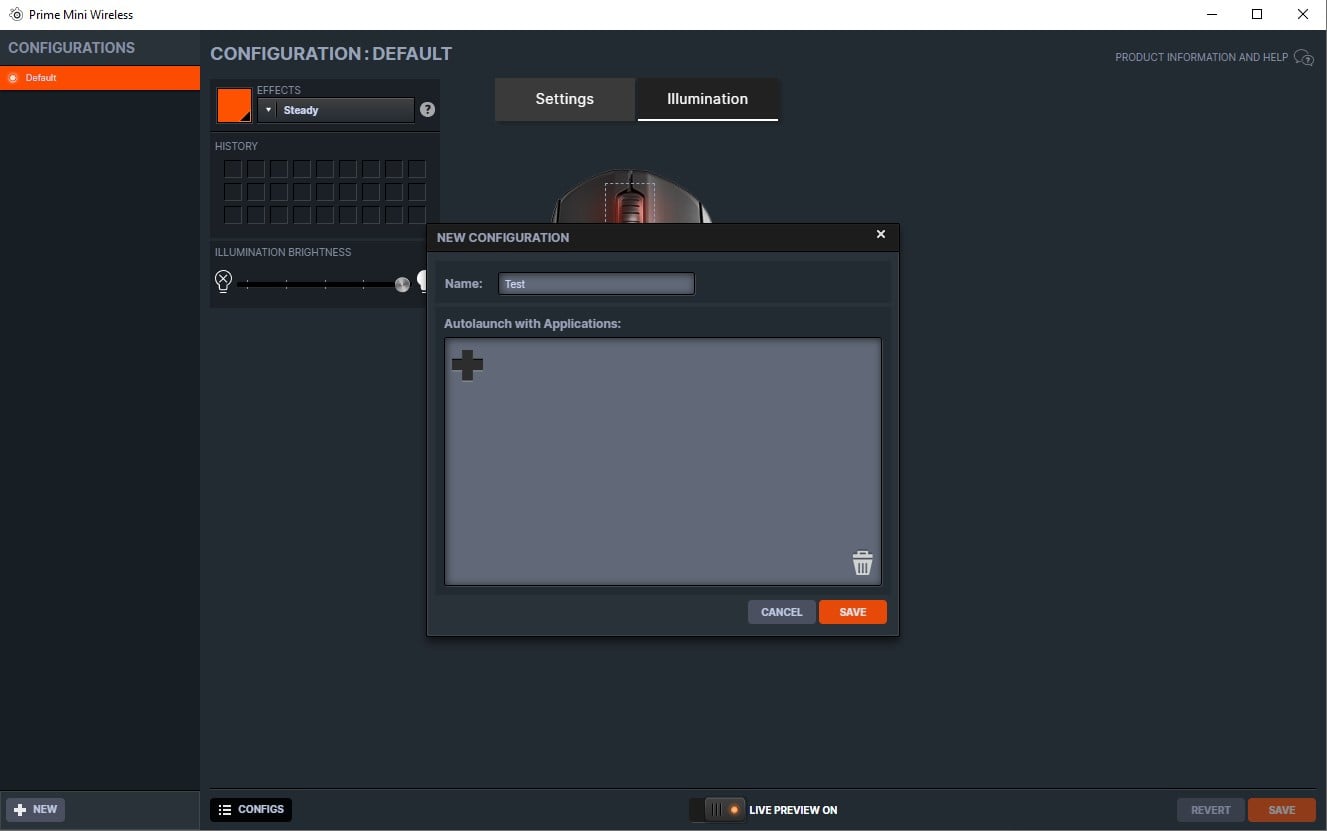The width and height of the screenshot is (1327, 831).
Task: Open Product Information and Help chat icon
Action: (1303, 58)
